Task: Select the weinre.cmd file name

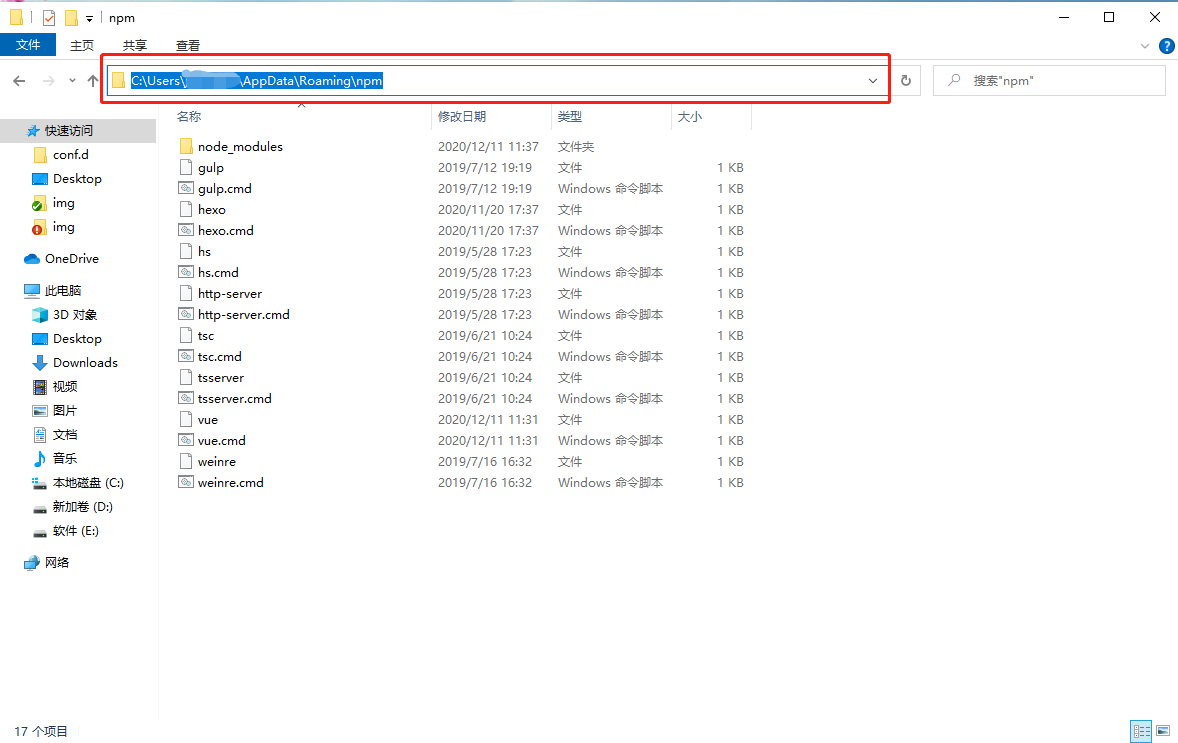Action: coord(231,483)
